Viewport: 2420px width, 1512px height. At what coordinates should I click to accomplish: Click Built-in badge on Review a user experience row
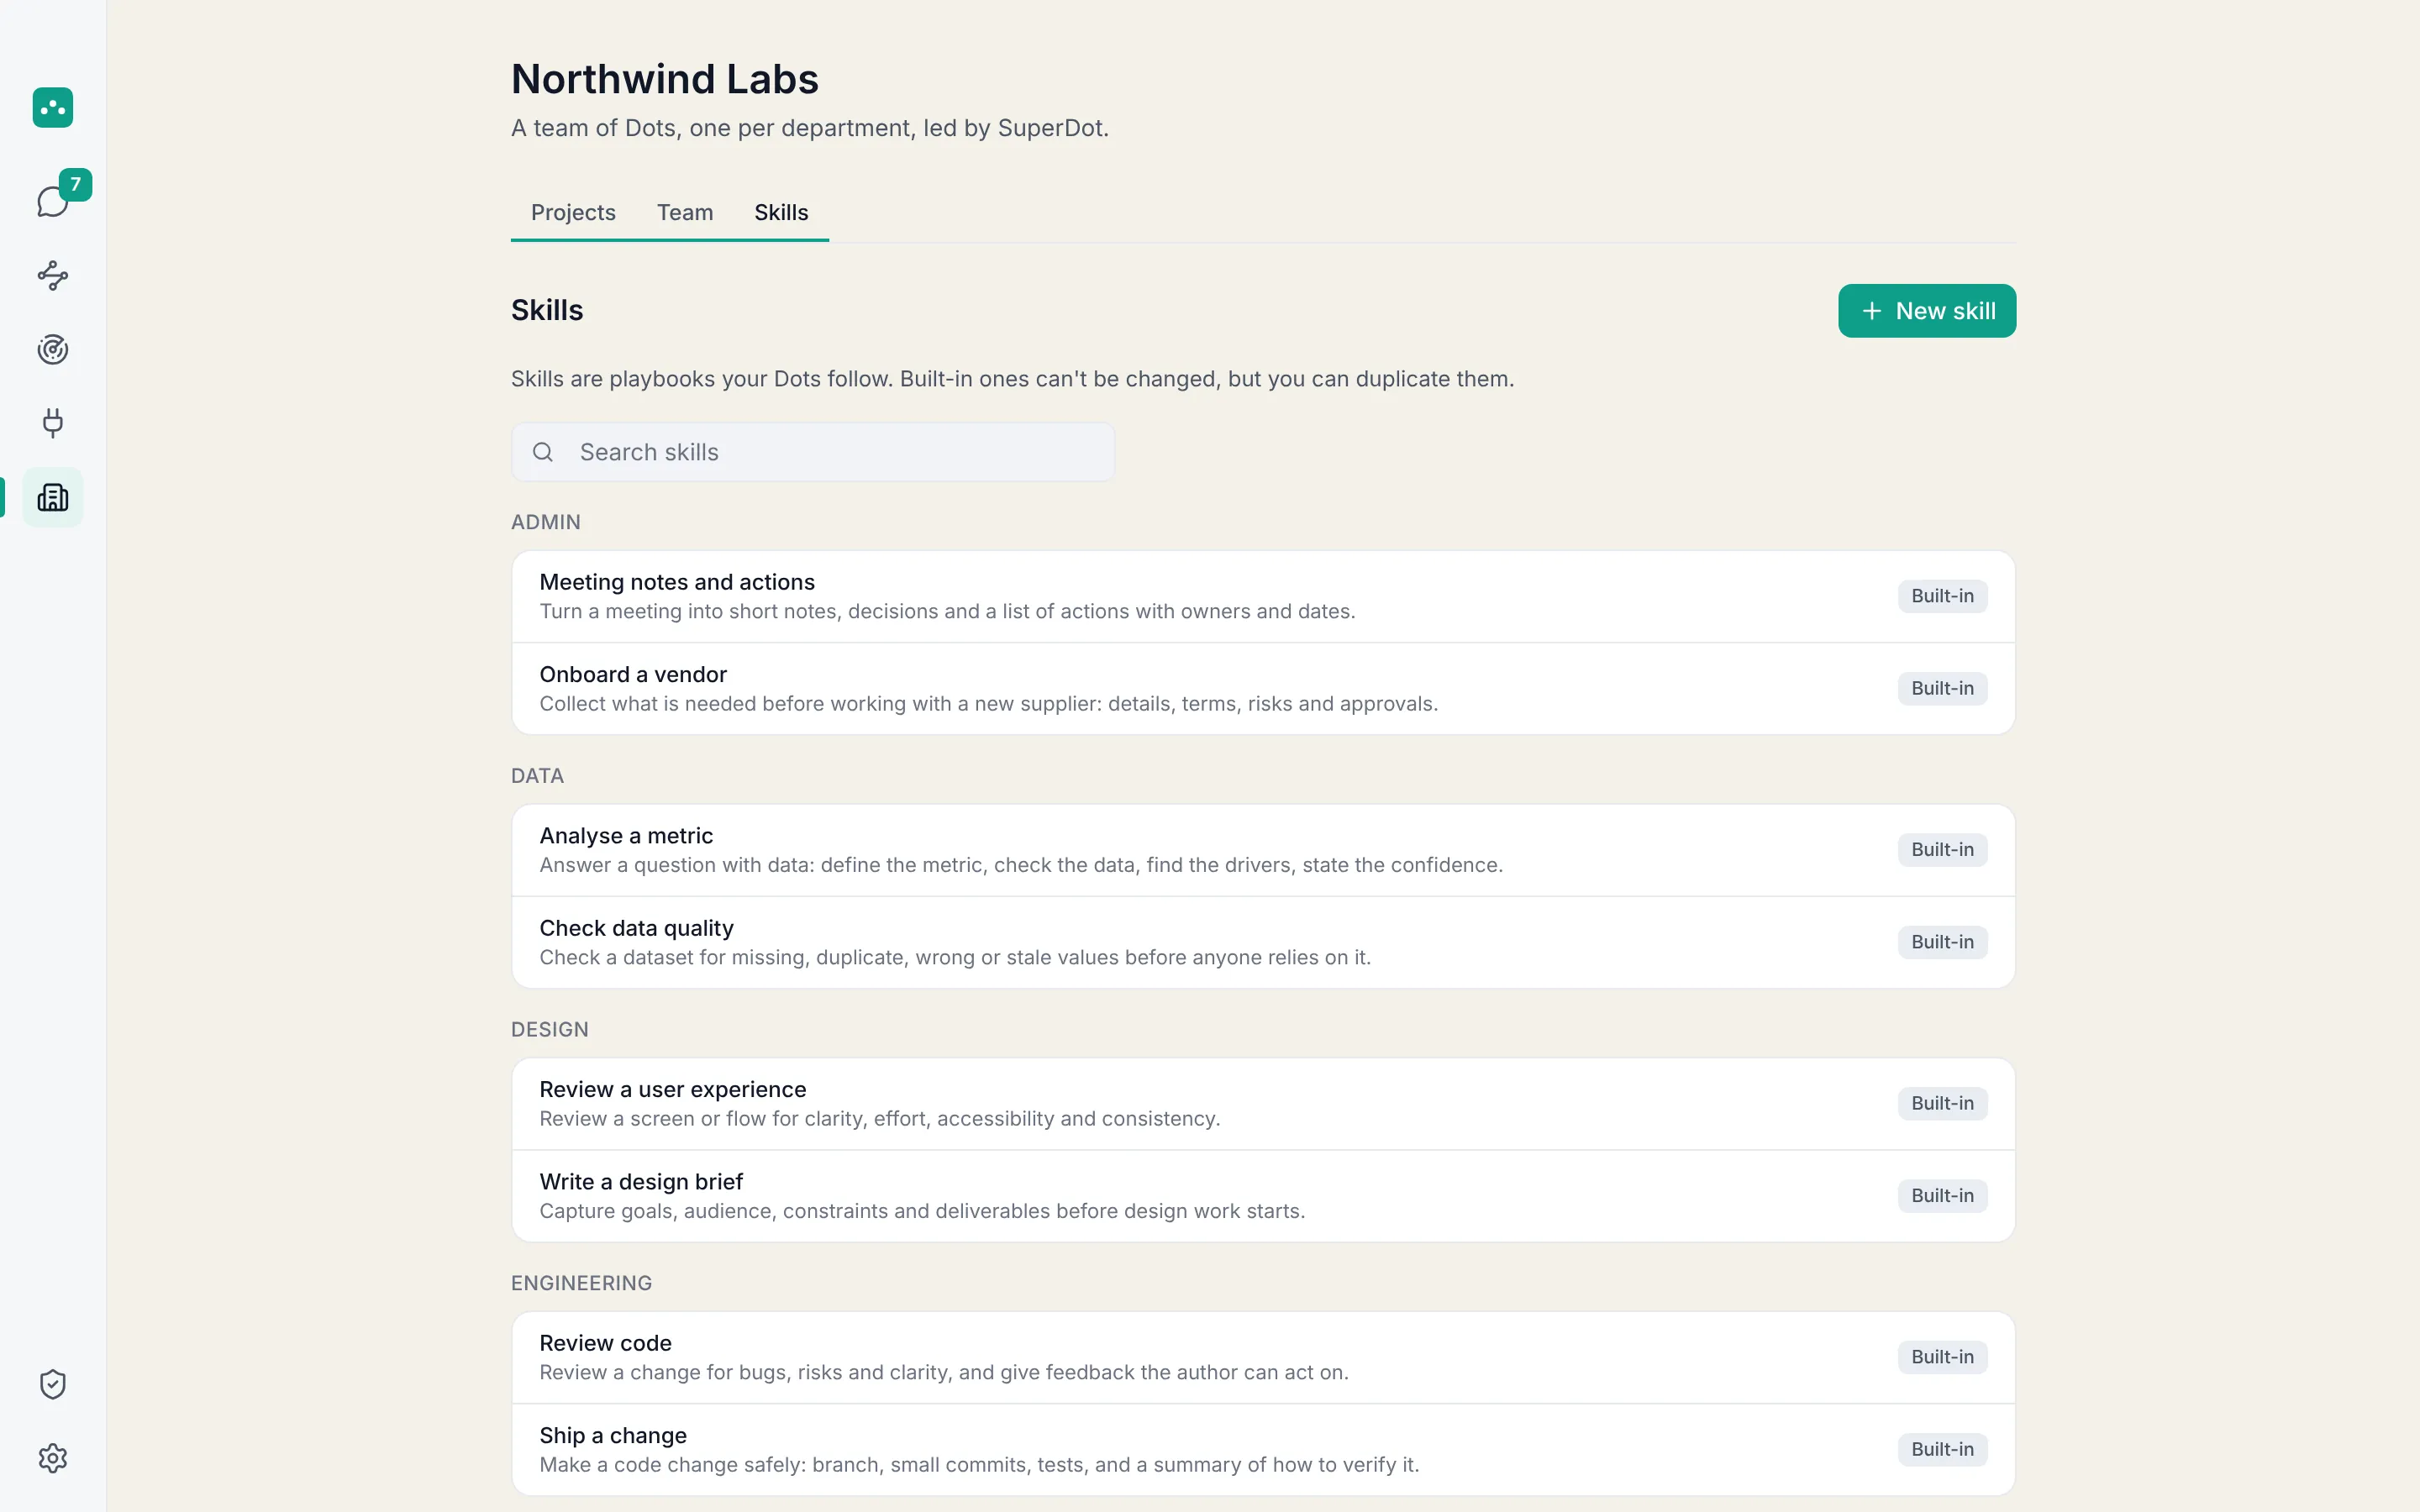pyautogui.click(x=1942, y=1103)
